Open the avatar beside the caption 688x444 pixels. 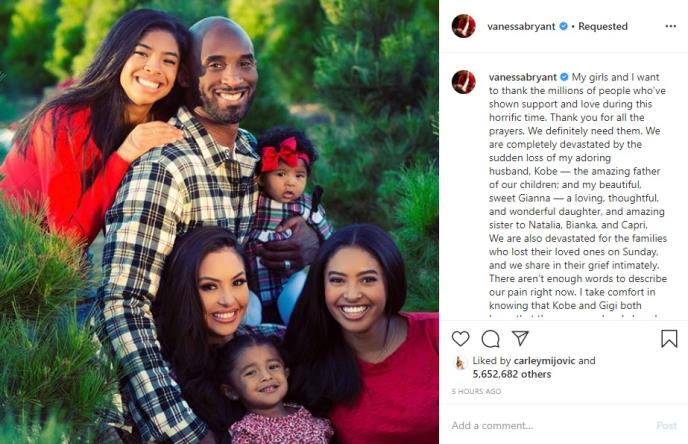[464, 82]
